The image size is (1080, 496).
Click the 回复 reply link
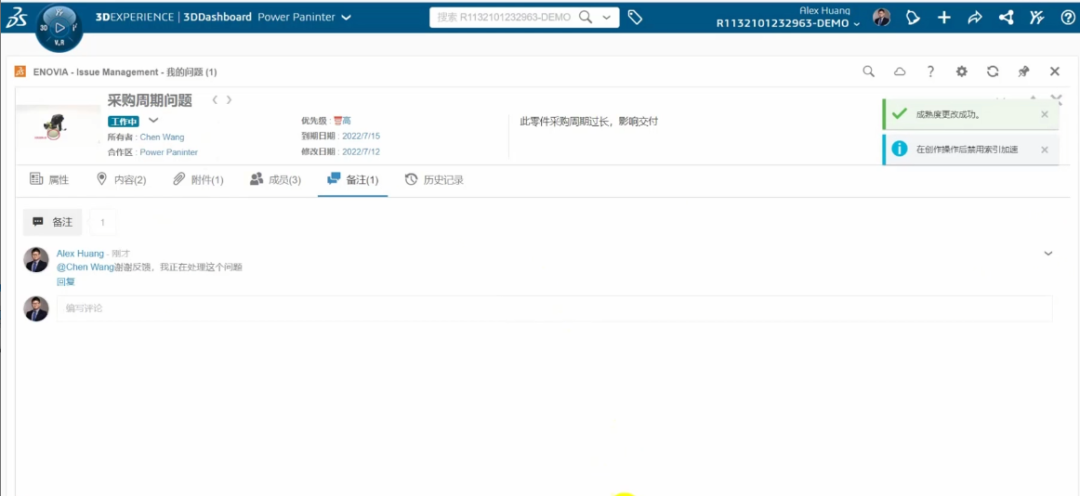tap(65, 282)
